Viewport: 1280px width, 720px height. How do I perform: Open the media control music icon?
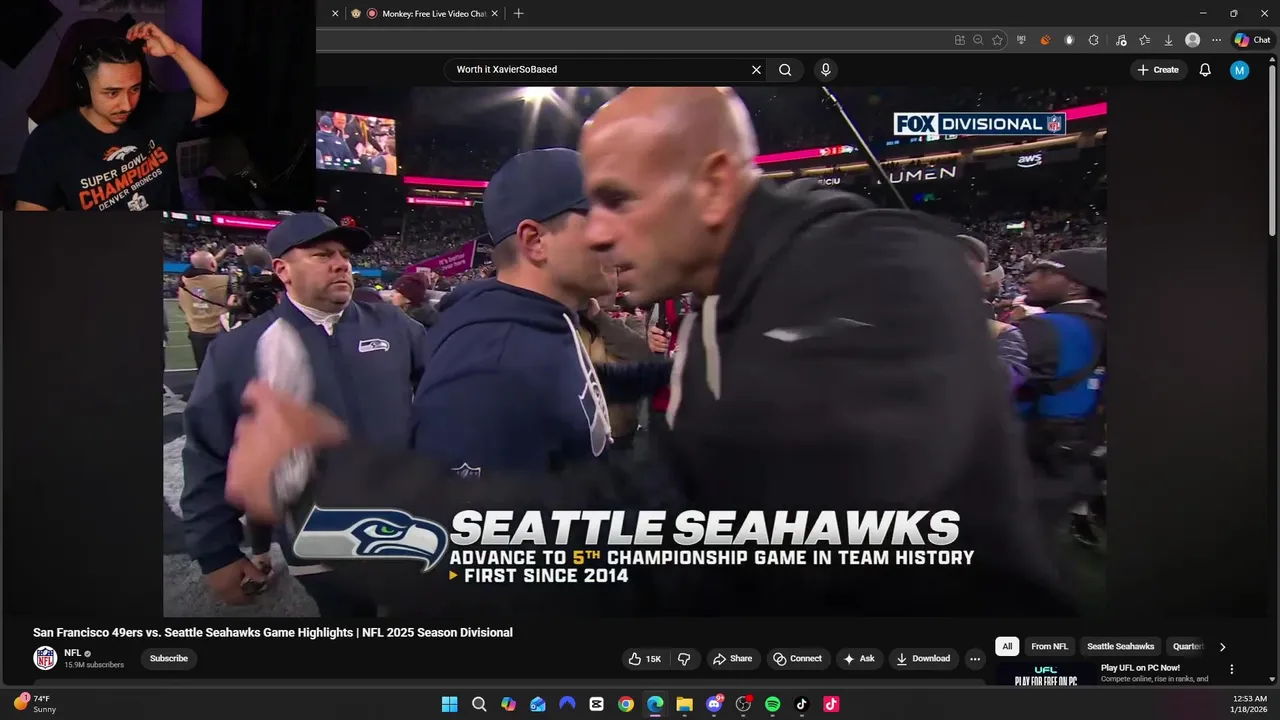point(1121,40)
